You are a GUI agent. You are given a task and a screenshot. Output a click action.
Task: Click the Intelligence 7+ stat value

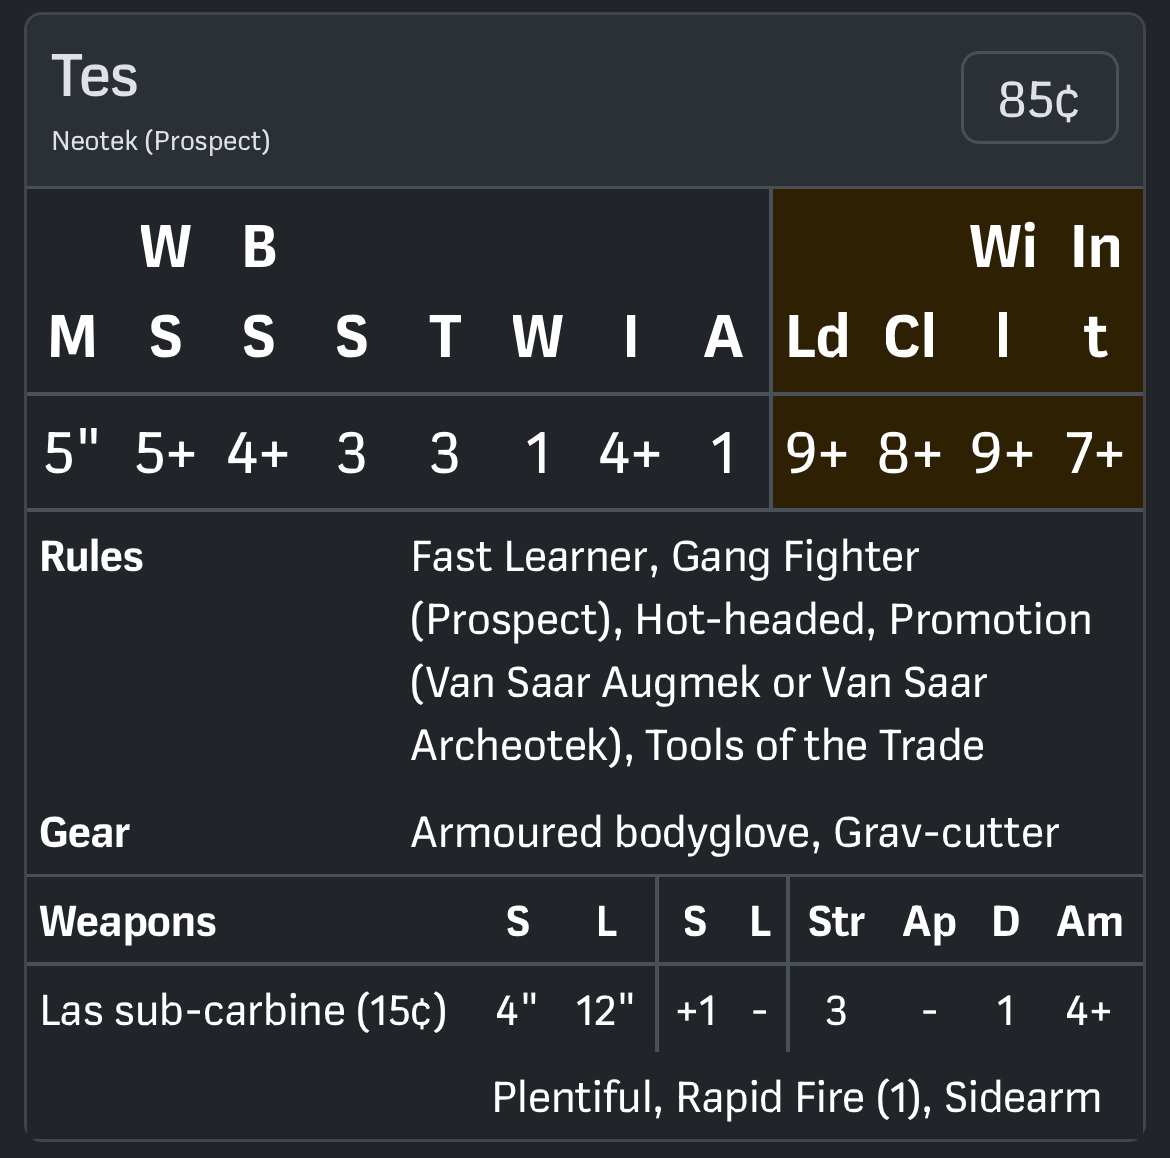click(x=1095, y=453)
